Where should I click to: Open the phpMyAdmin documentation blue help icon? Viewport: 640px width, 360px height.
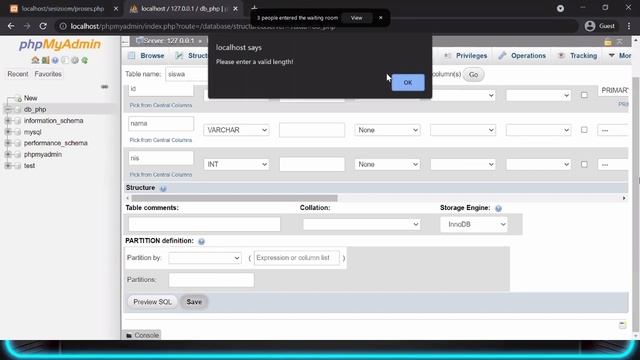coord(55,60)
